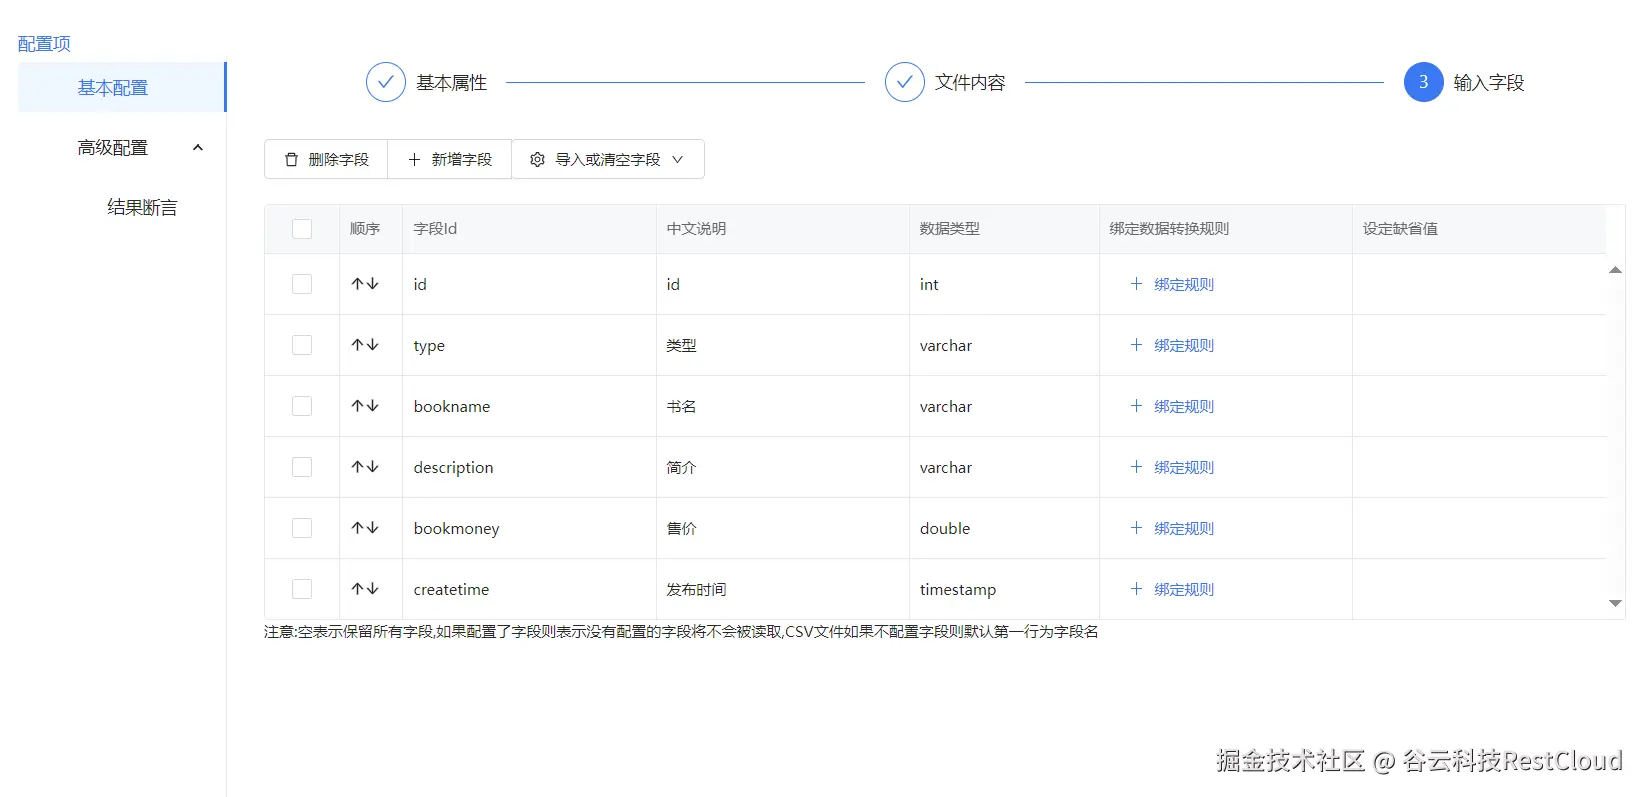
Task: Check the checkbox for the id row
Action: (x=302, y=284)
